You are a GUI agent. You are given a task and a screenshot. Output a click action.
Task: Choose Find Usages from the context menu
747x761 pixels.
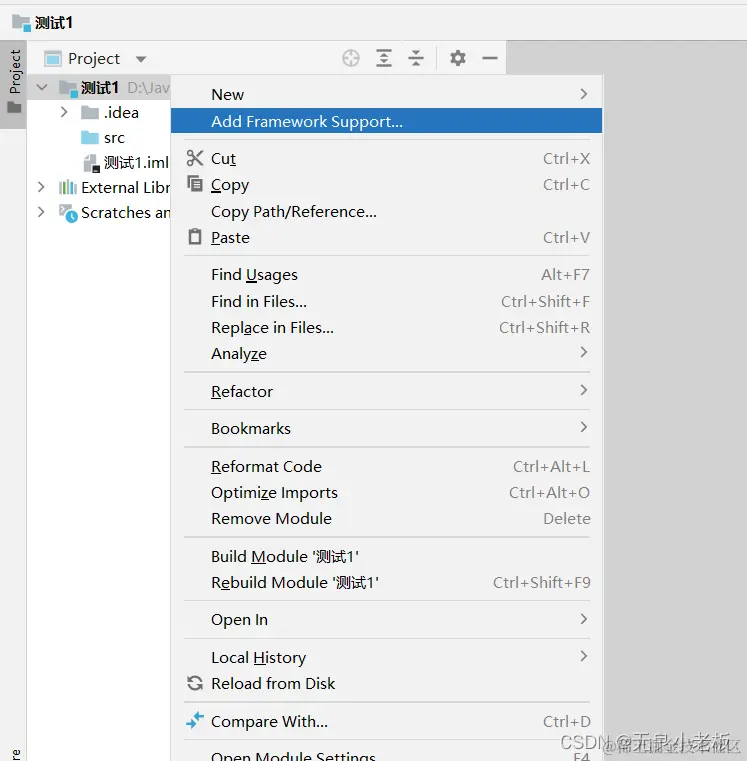click(386, 275)
